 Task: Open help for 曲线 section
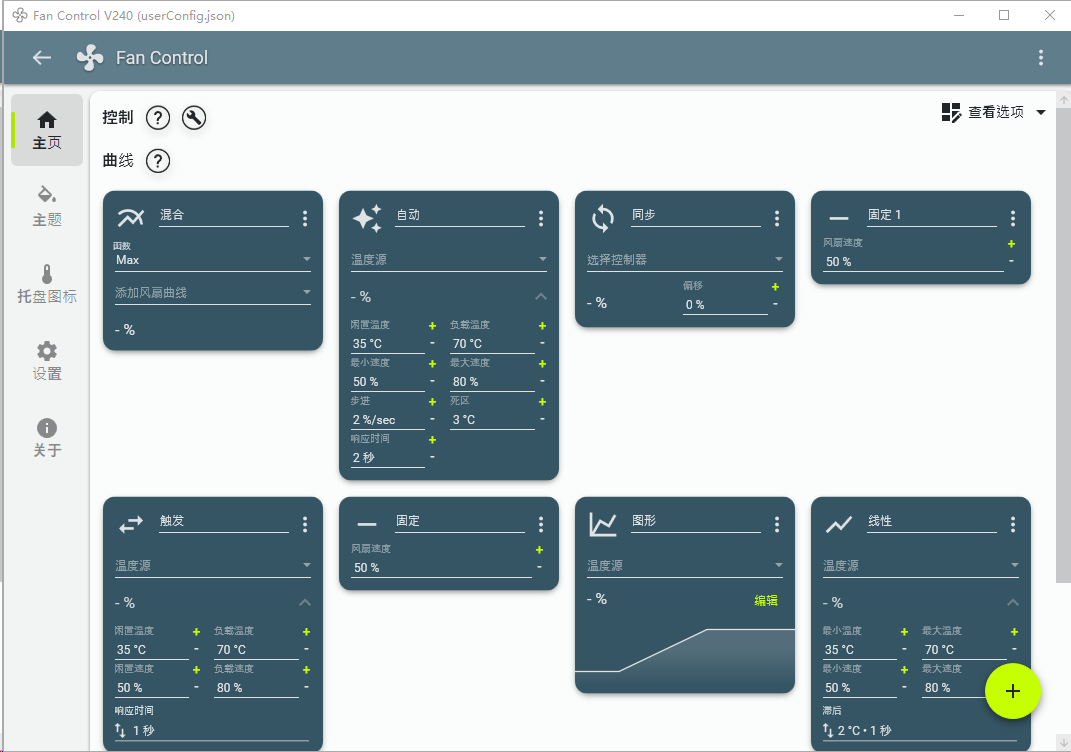(x=158, y=161)
